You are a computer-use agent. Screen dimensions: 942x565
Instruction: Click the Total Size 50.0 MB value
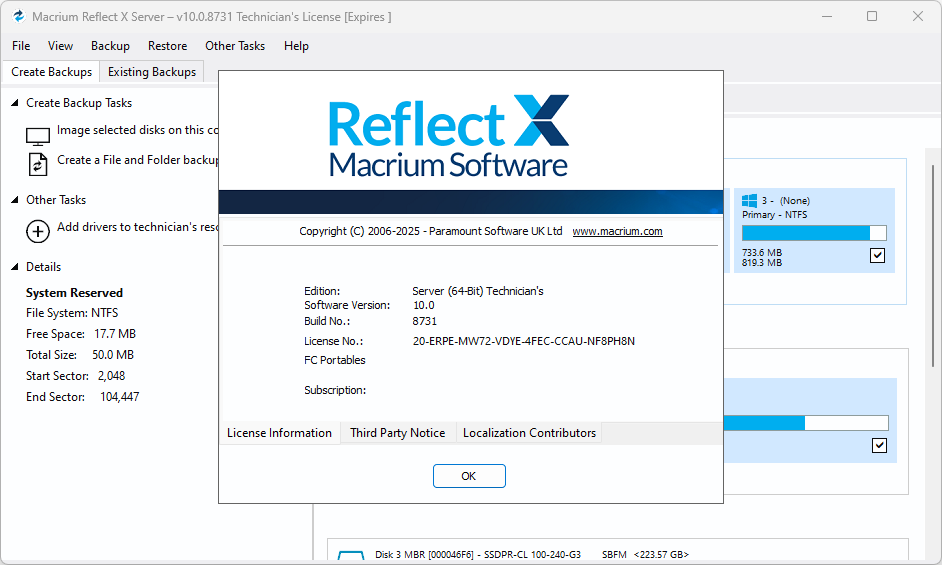pyautogui.click(x=113, y=355)
